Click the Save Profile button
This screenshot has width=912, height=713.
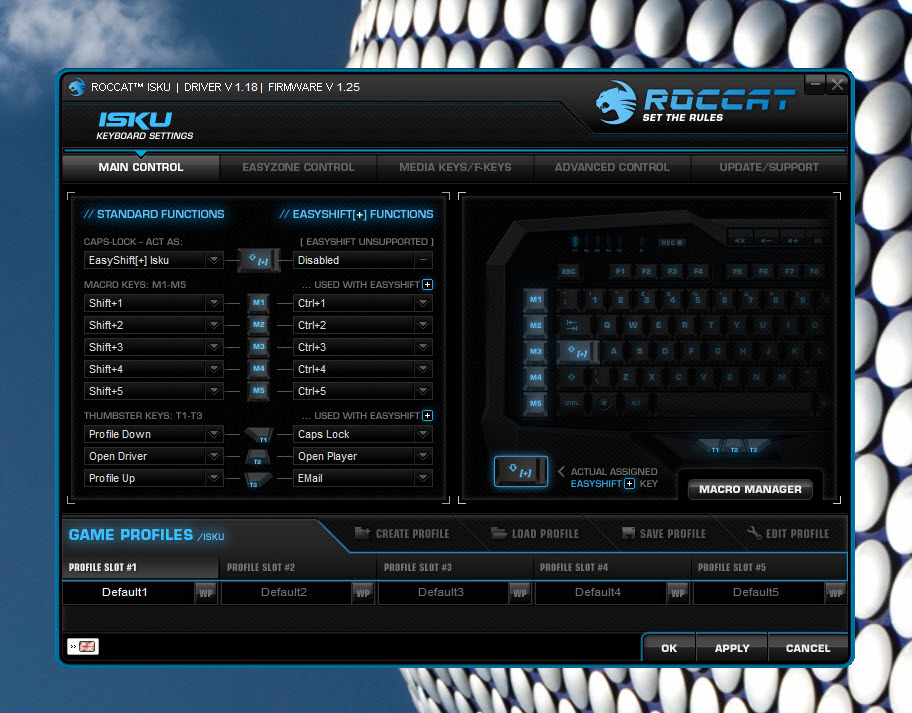[664, 533]
